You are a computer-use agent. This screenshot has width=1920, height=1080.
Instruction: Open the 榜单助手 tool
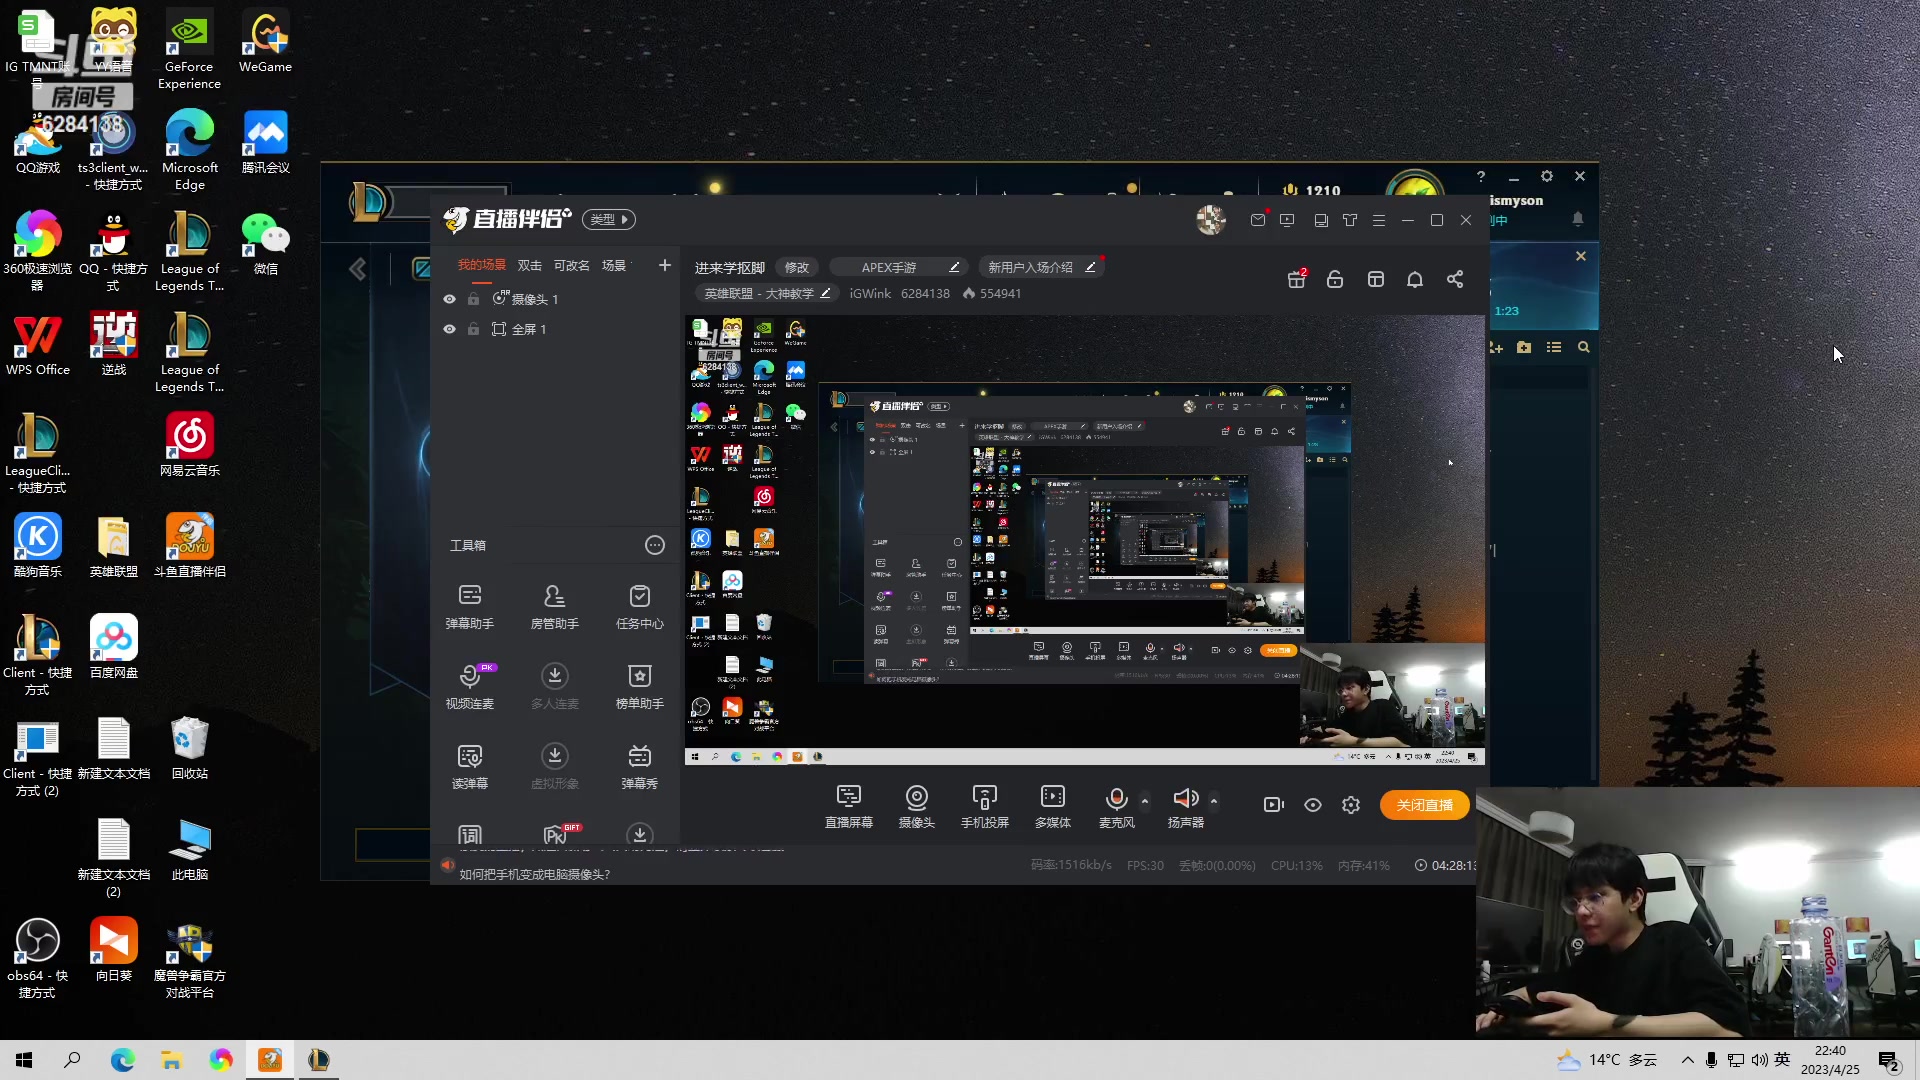(639, 686)
